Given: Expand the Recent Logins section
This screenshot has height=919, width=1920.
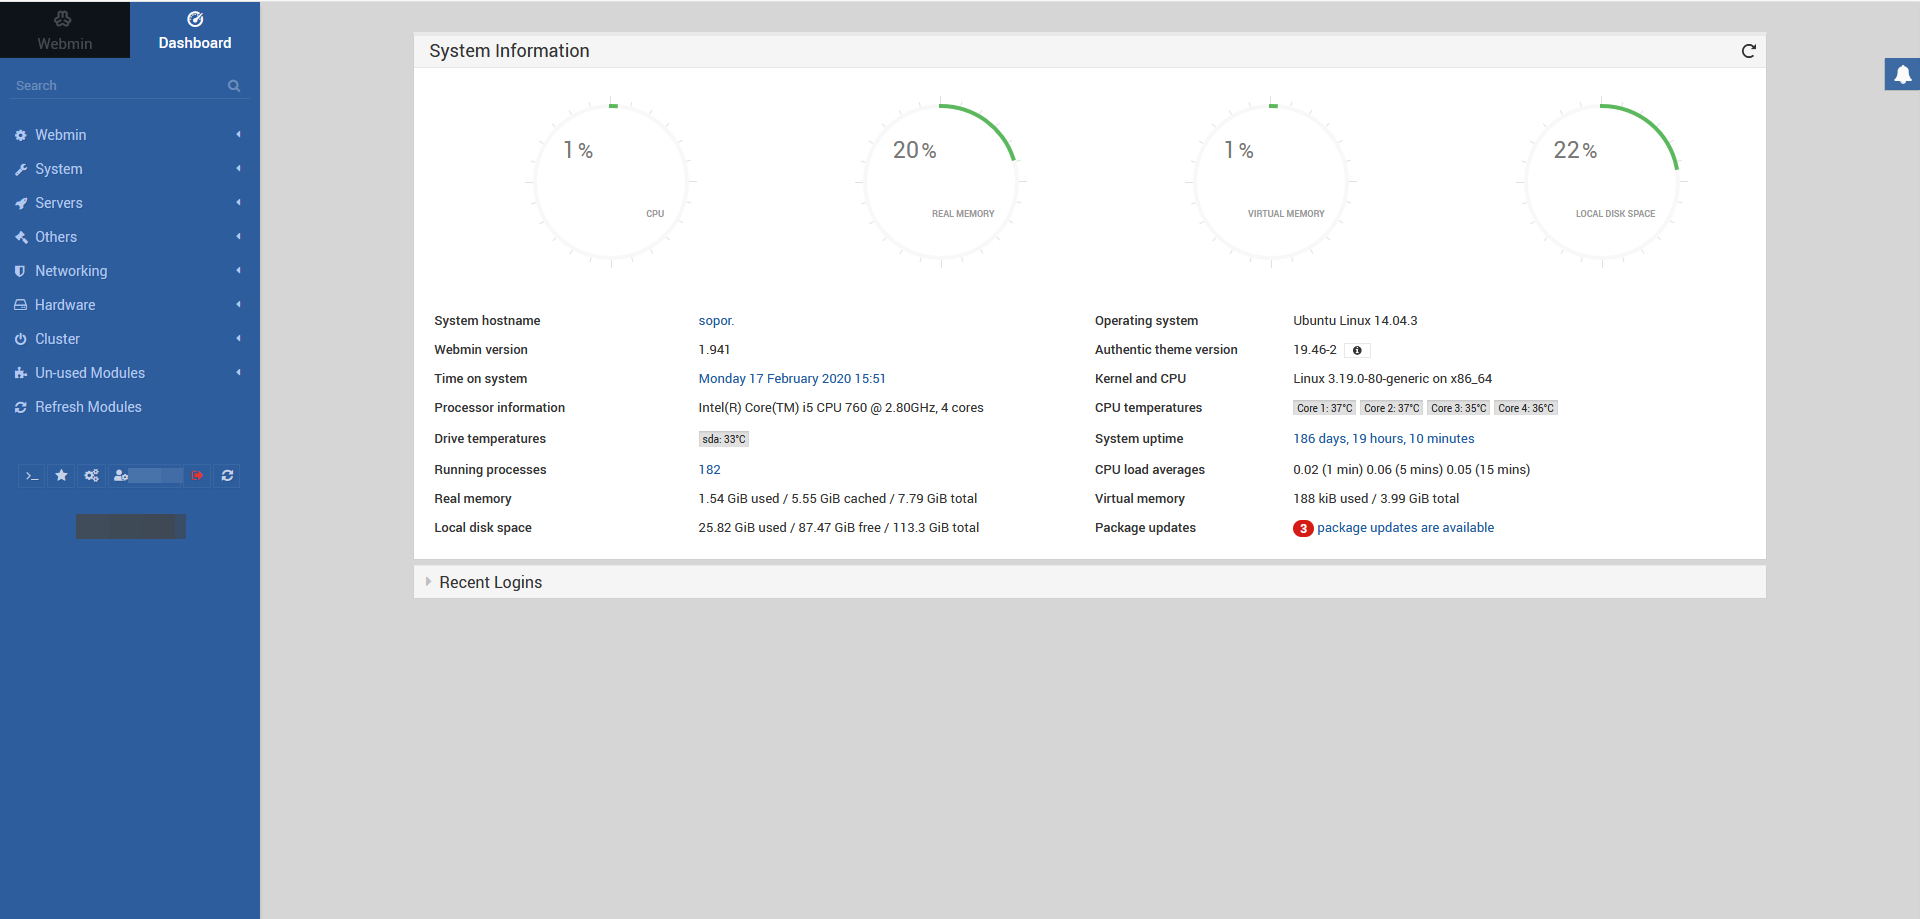Looking at the screenshot, I should coord(490,582).
